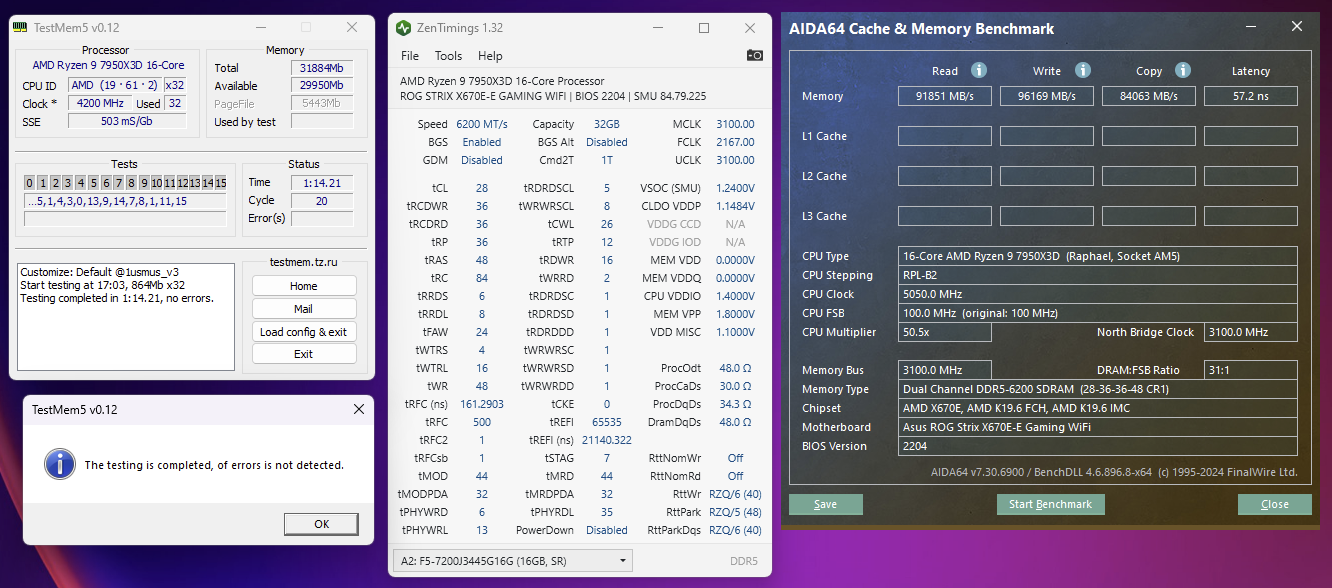Minimize the ZenTimings window
The height and width of the screenshot is (588, 1332).
click(x=658, y=28)
